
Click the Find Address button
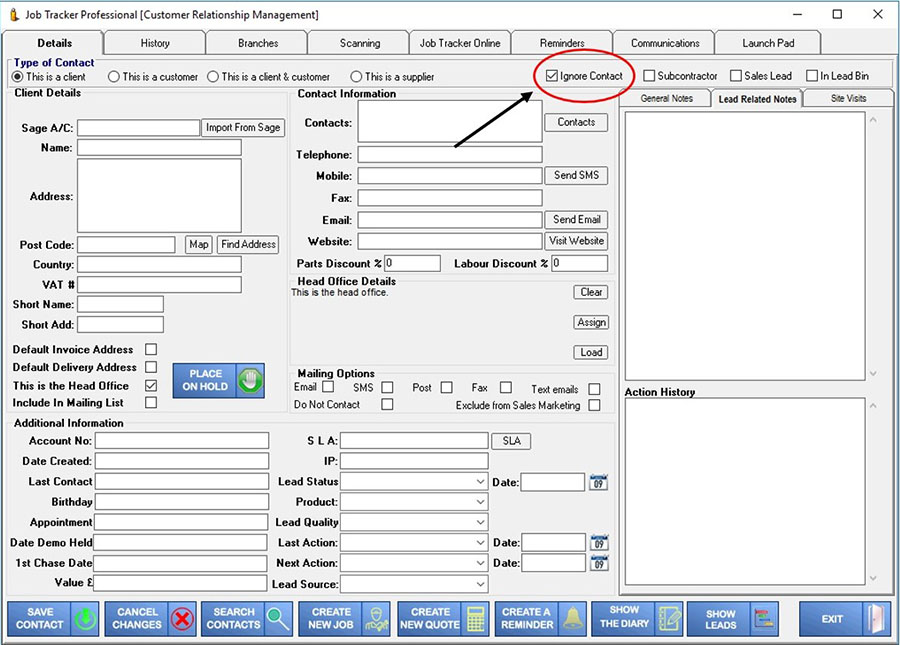[248, 244]
